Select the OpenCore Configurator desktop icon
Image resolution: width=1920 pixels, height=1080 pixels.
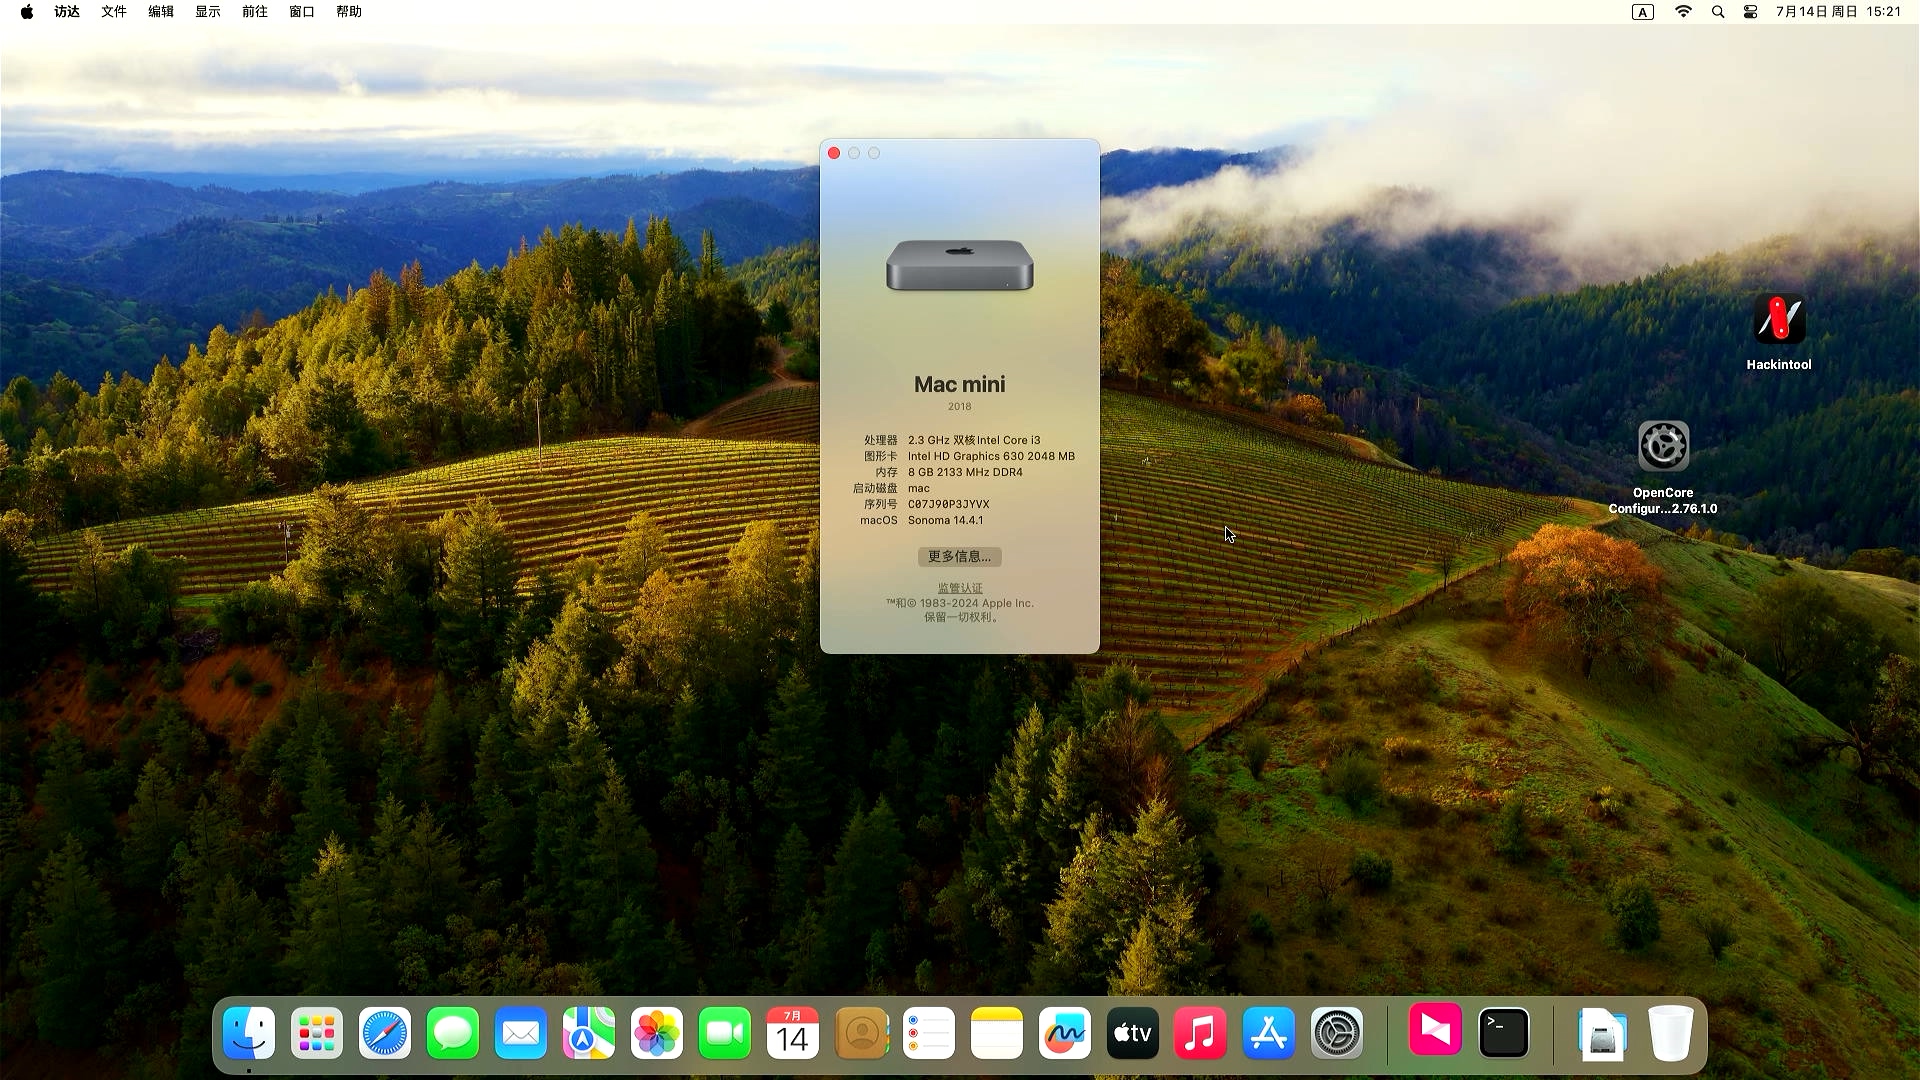pyautogui.click(x=1664, y=446)
